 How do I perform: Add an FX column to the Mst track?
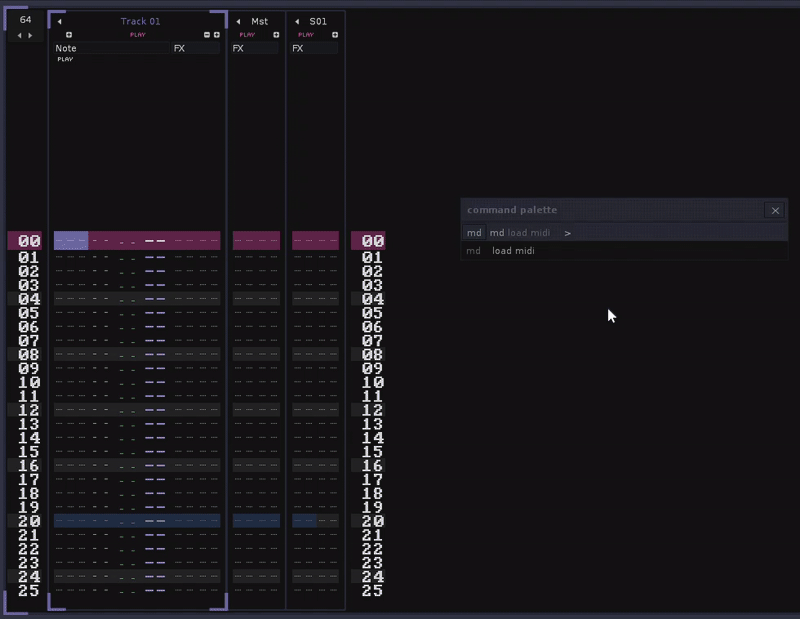pos(276,35)
